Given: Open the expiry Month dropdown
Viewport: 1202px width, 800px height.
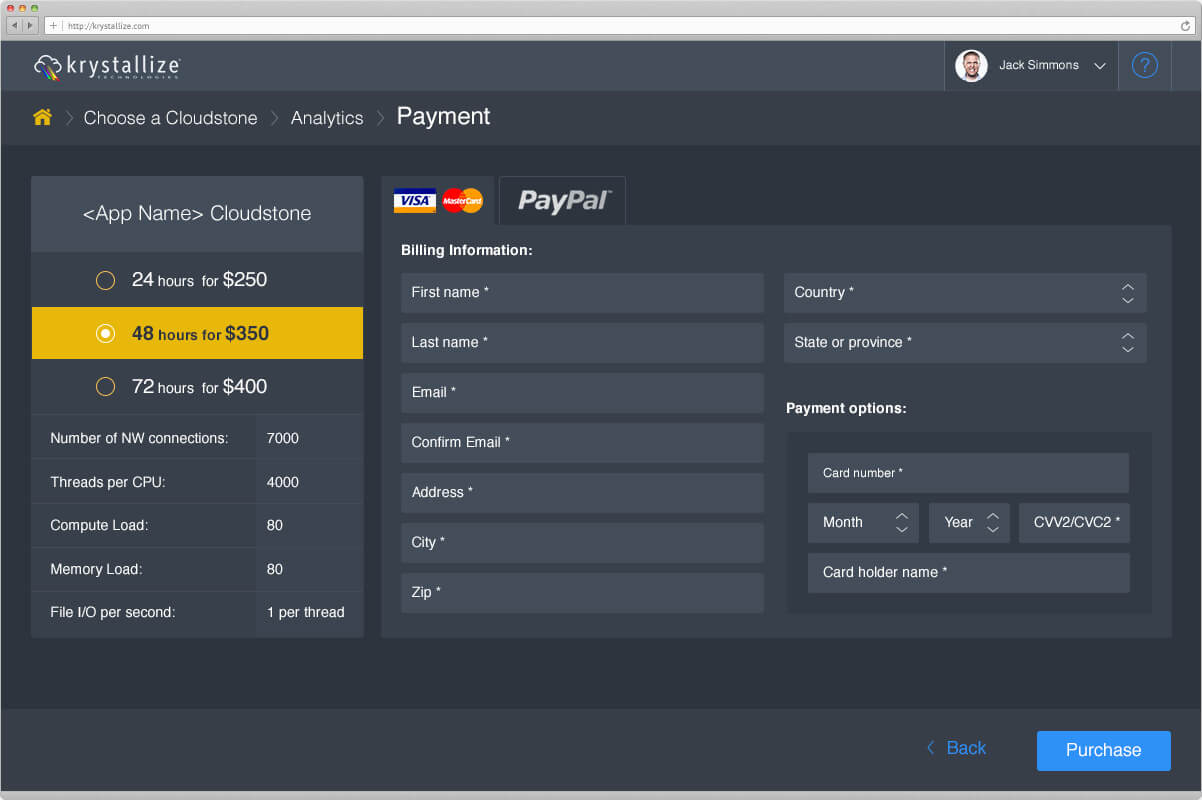Looking at the screenshot, I should tap(862, 523).
